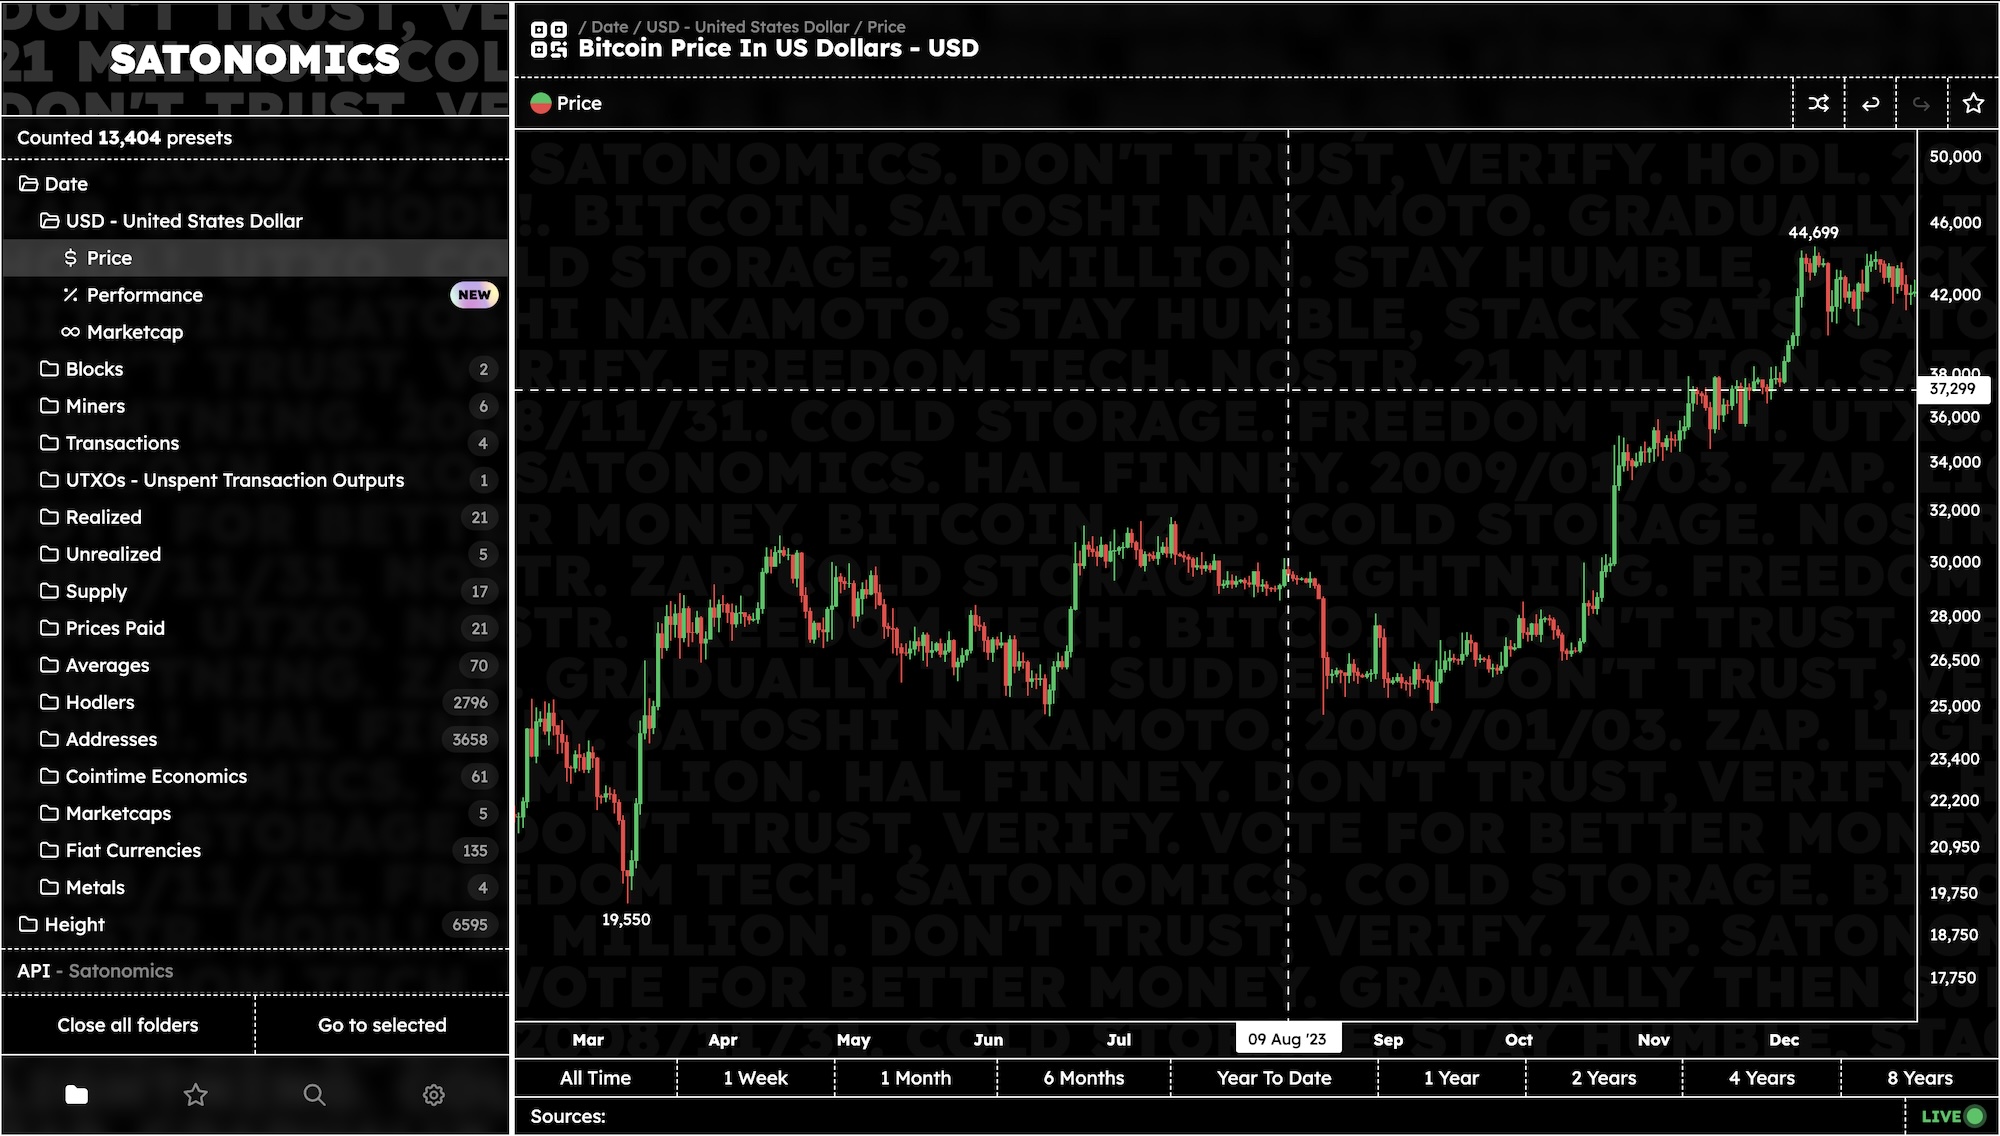The image size is (2000, 1136).
Task: Open the favorites star tab in bottom bar
Action: [x=196, y=1095]
